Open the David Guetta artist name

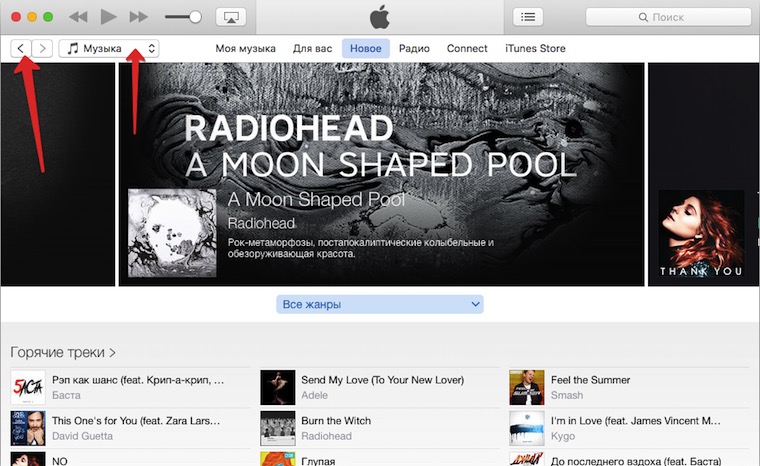click(82, 436)
